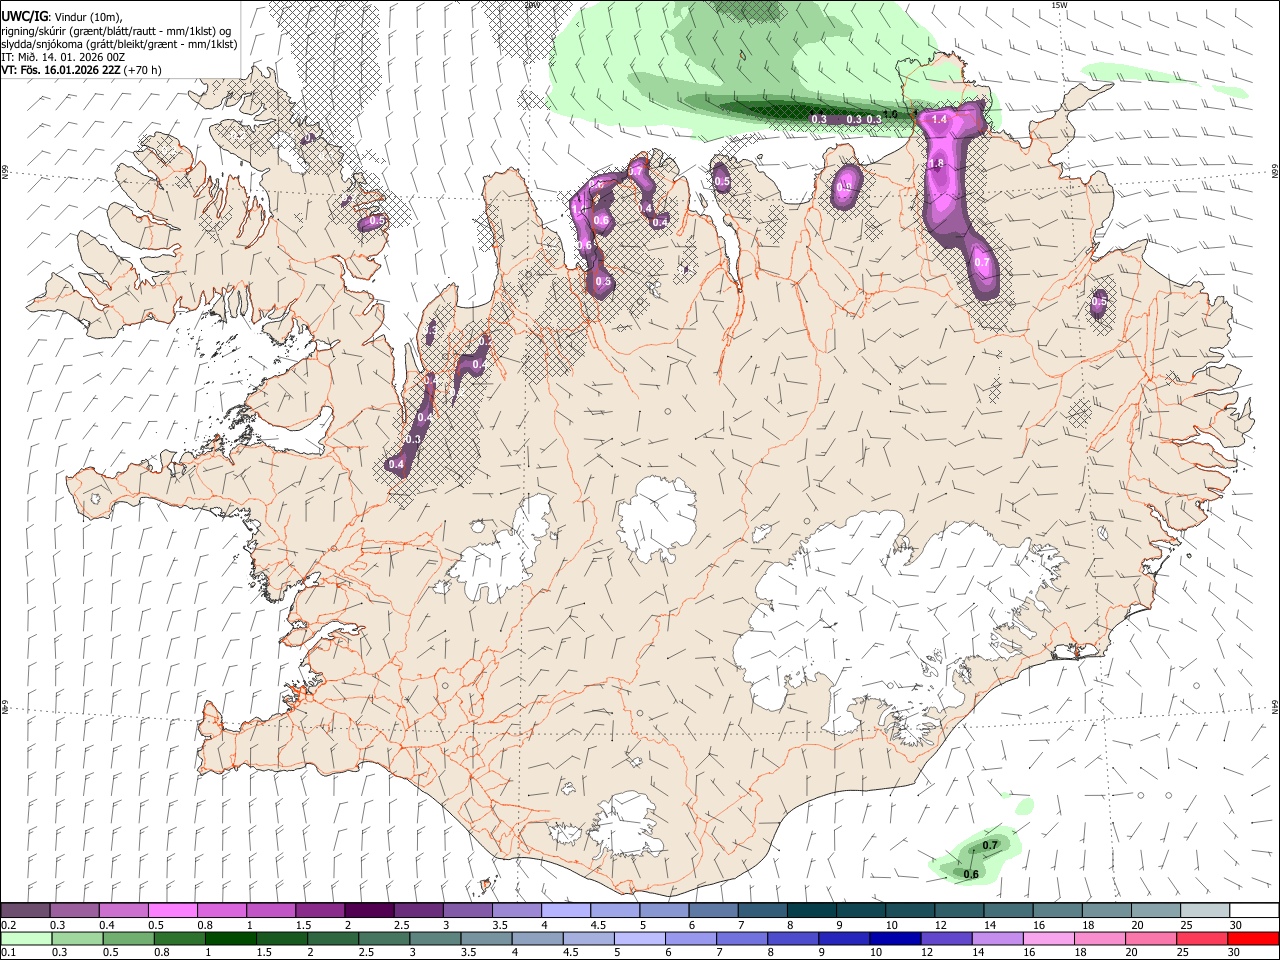
Task: Click the '1.0' value in the dark green band
Action: pos(890,116)
